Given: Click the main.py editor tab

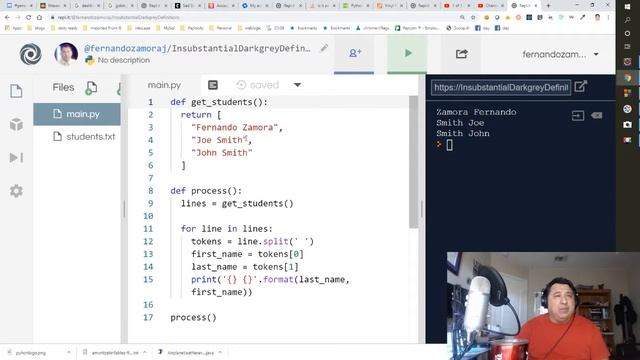Looking at the screenshot, I should [x=164, y=85].
